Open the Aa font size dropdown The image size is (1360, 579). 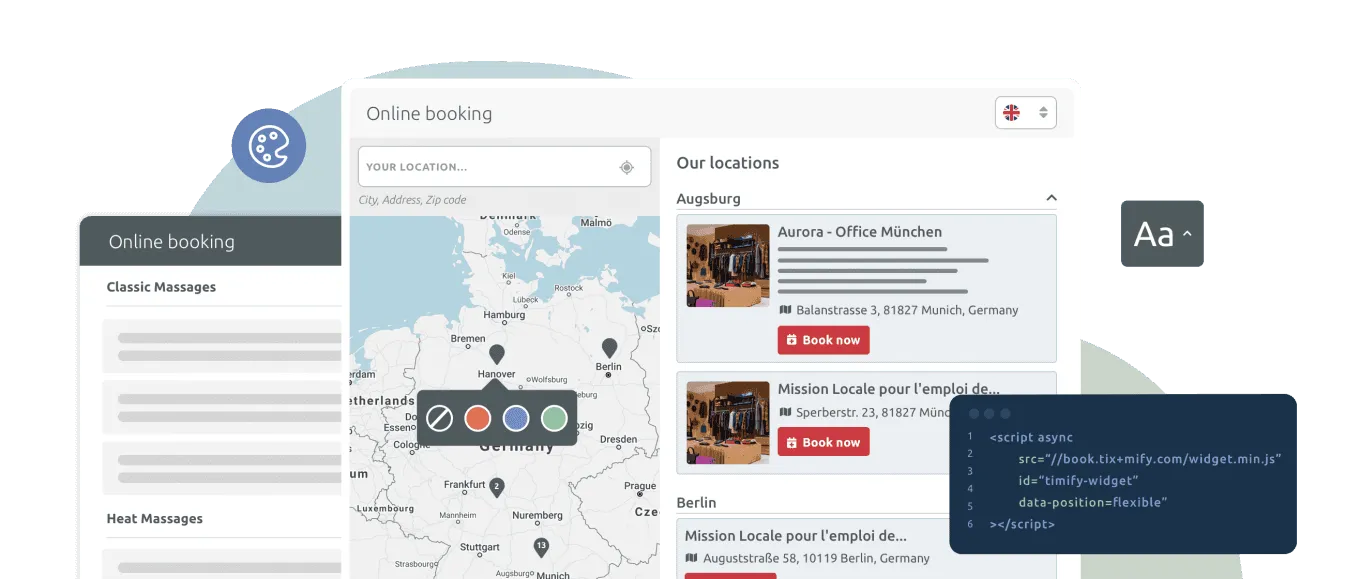[1162, 234]
